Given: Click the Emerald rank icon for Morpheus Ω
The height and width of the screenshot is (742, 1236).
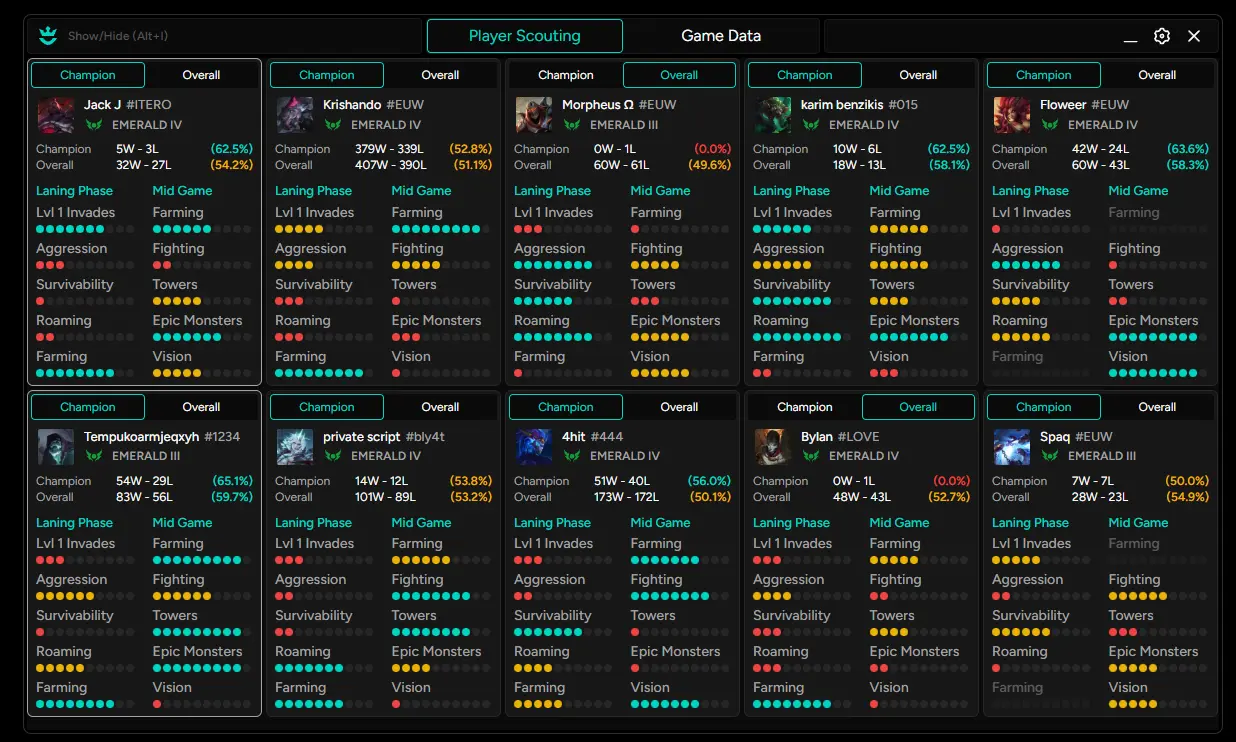Looking at the screenshot, I should pos(572,125).
